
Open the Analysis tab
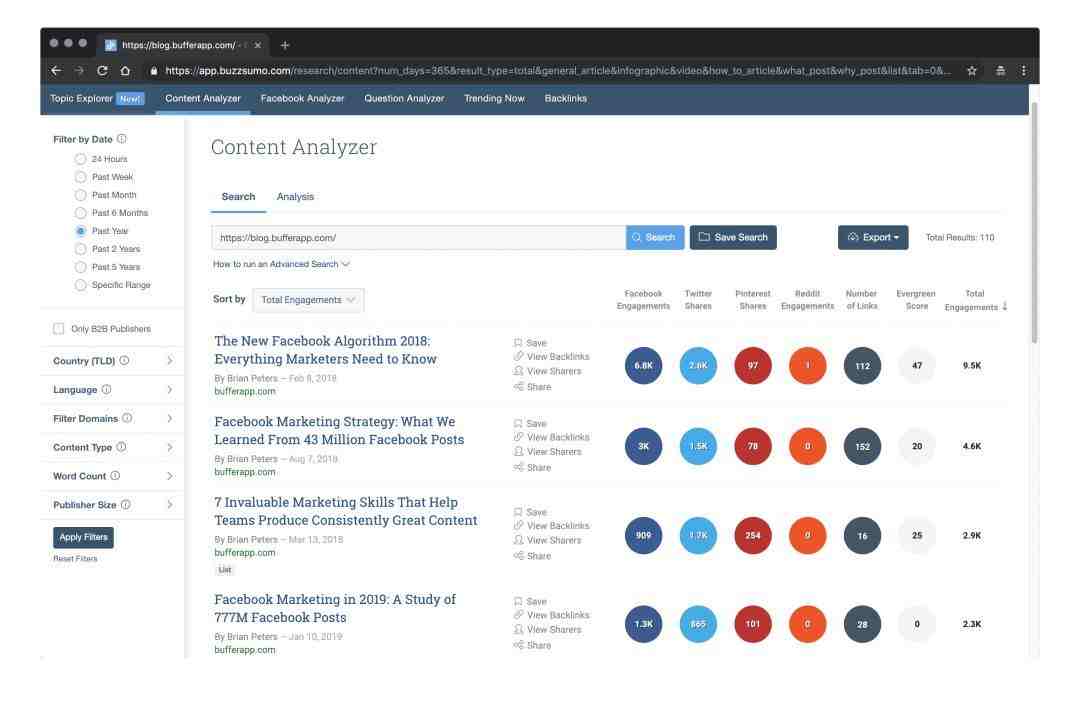click(x=295, y=197)
